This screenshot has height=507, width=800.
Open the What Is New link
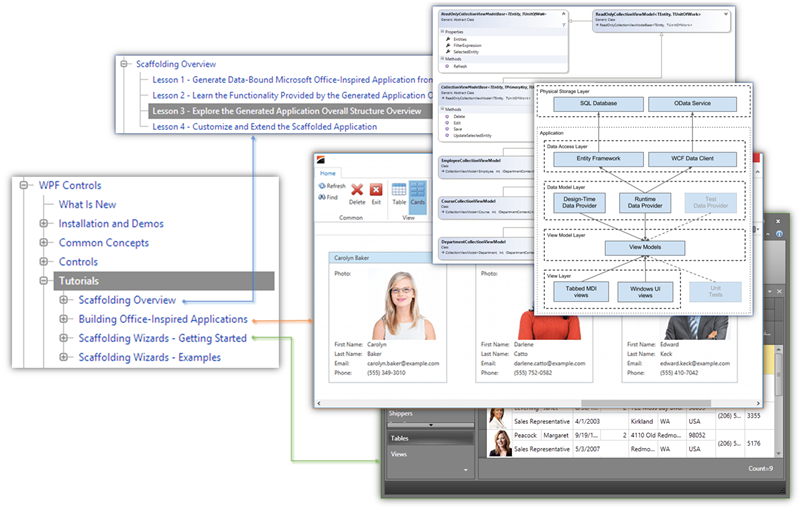tap(87, 205)
